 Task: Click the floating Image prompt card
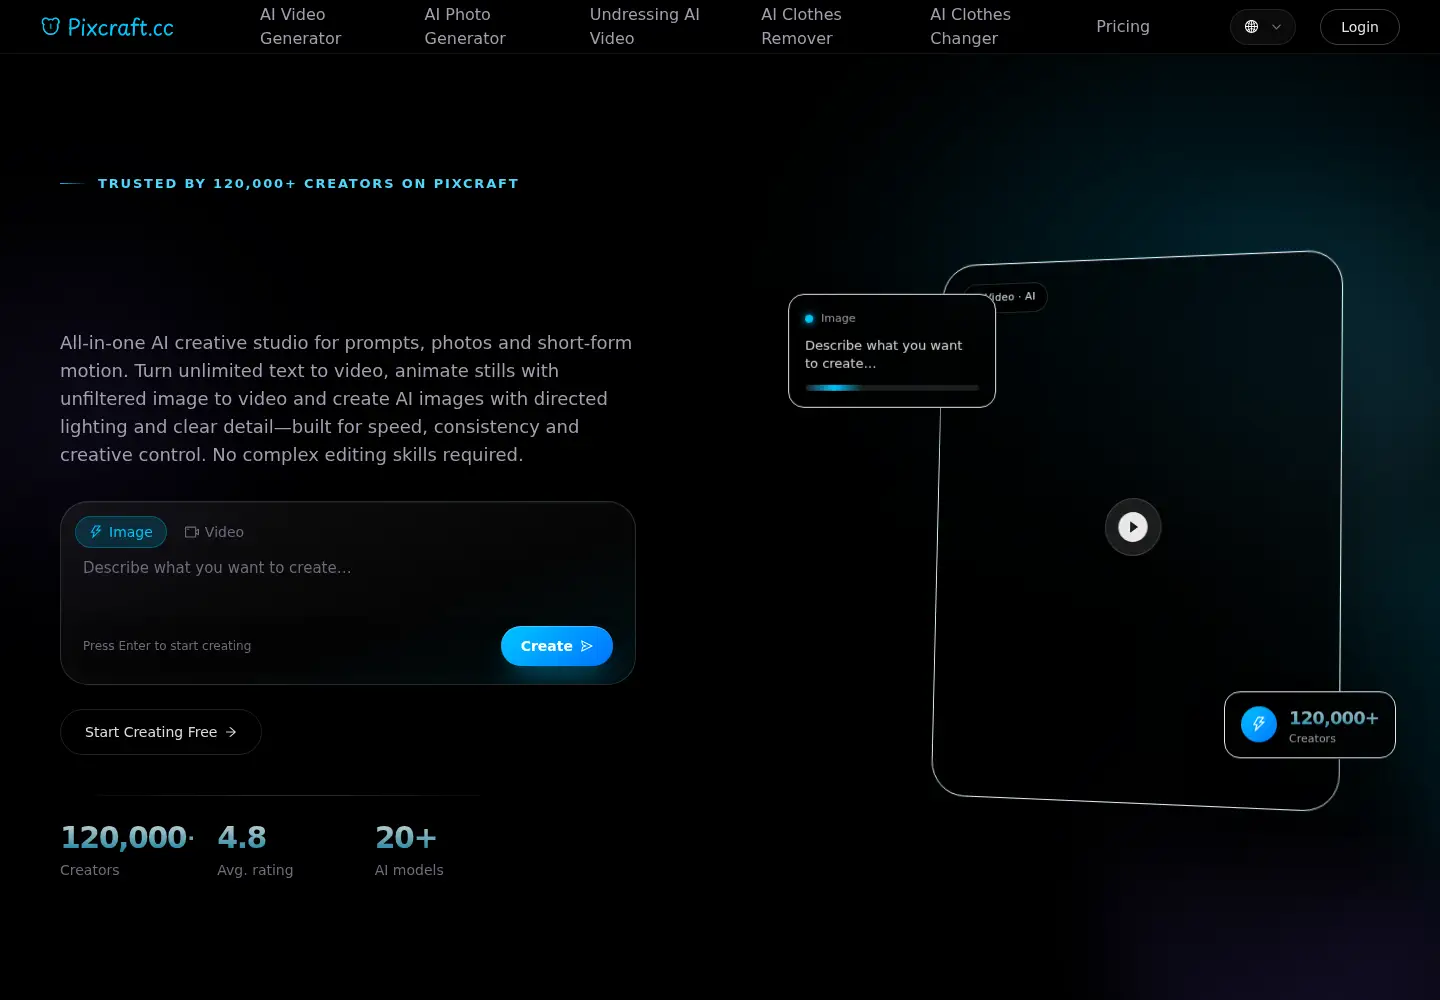pos(892,351)
